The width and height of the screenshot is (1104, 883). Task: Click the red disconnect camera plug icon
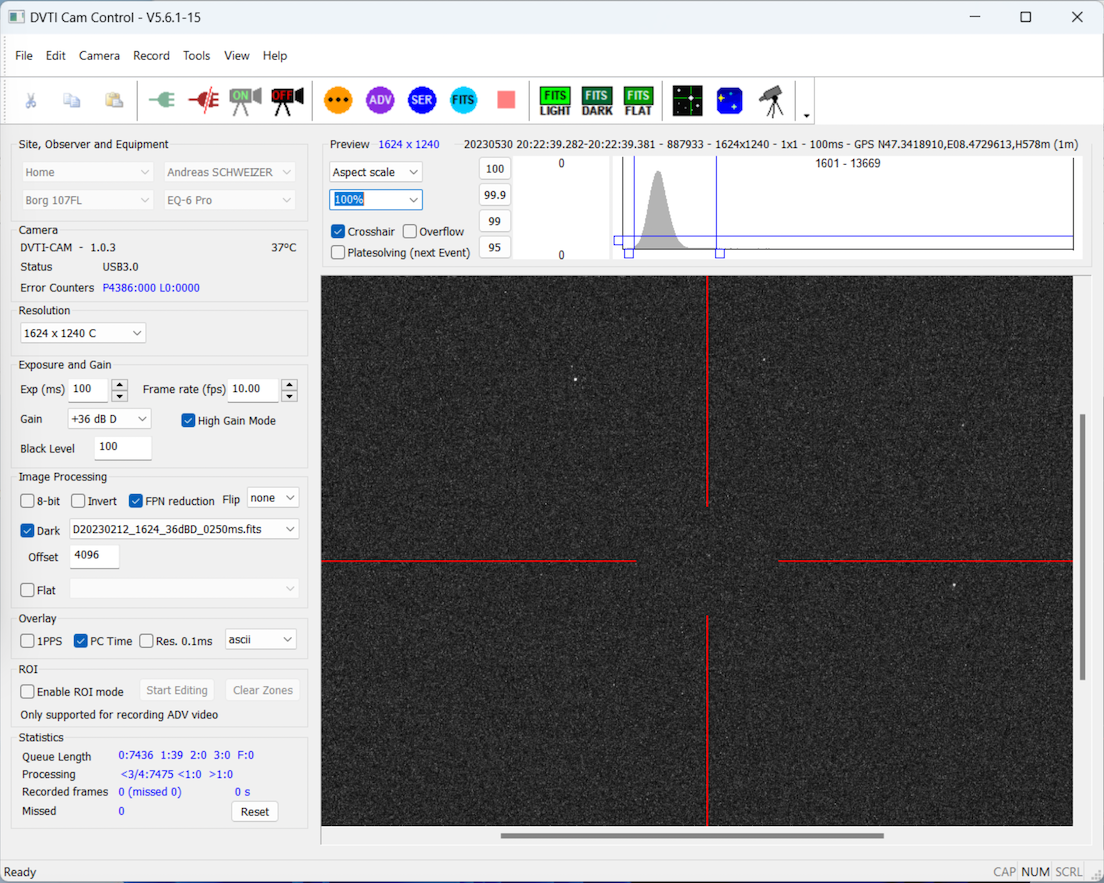click(203, 100)
